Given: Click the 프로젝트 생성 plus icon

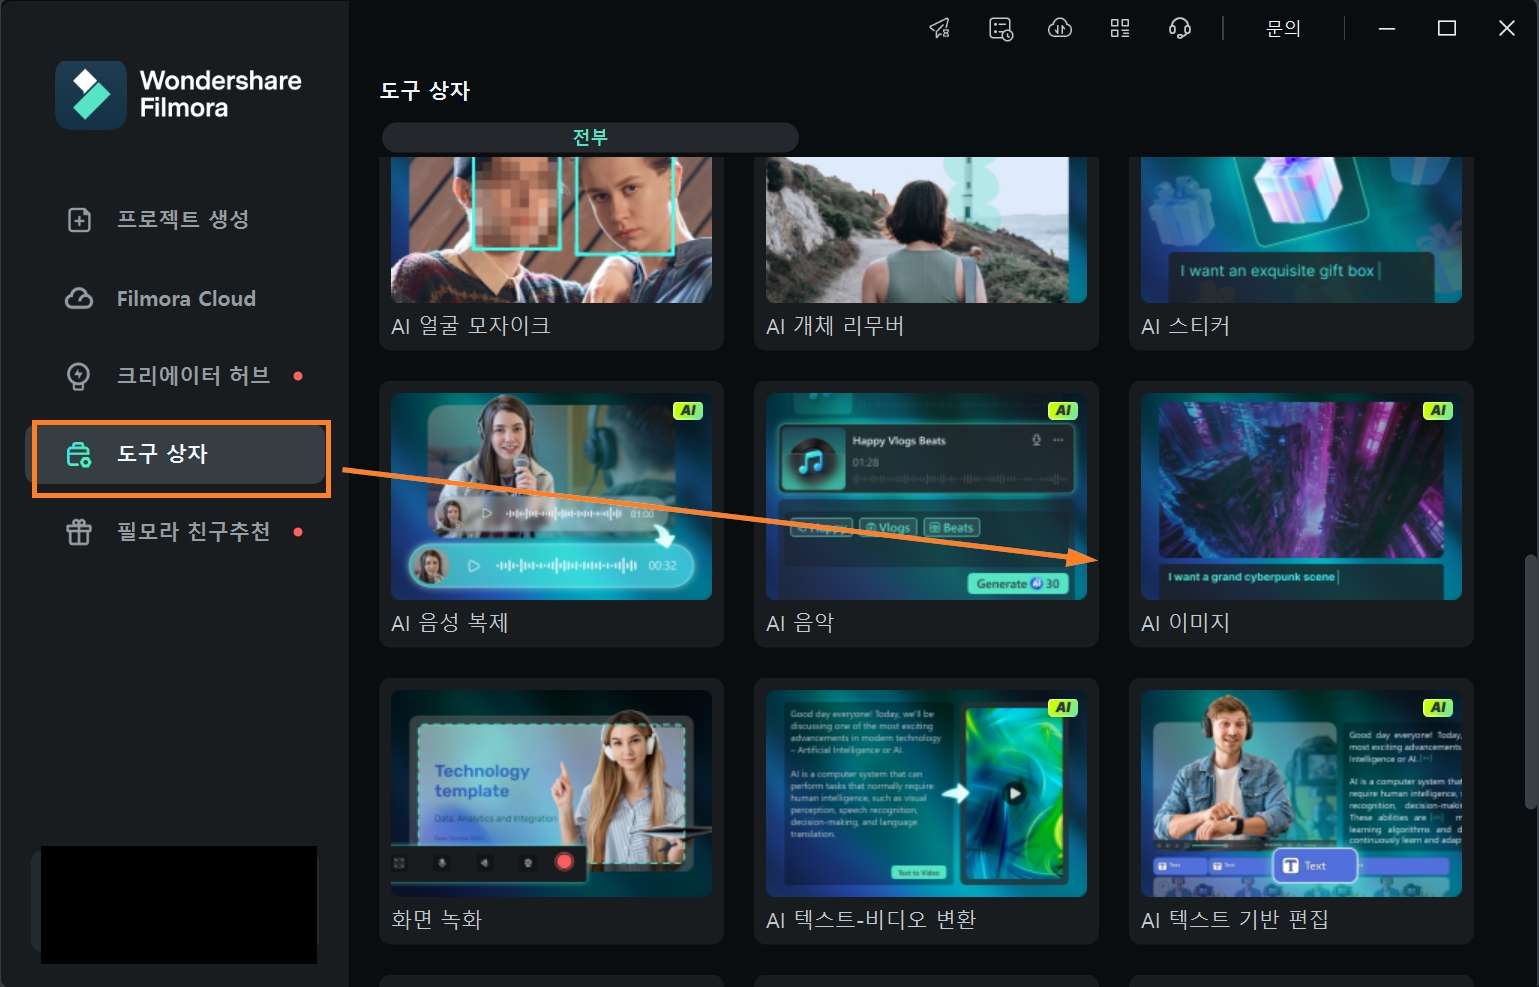Looking at the screenshot, I should pyautogui.click(x=79, y=220).
